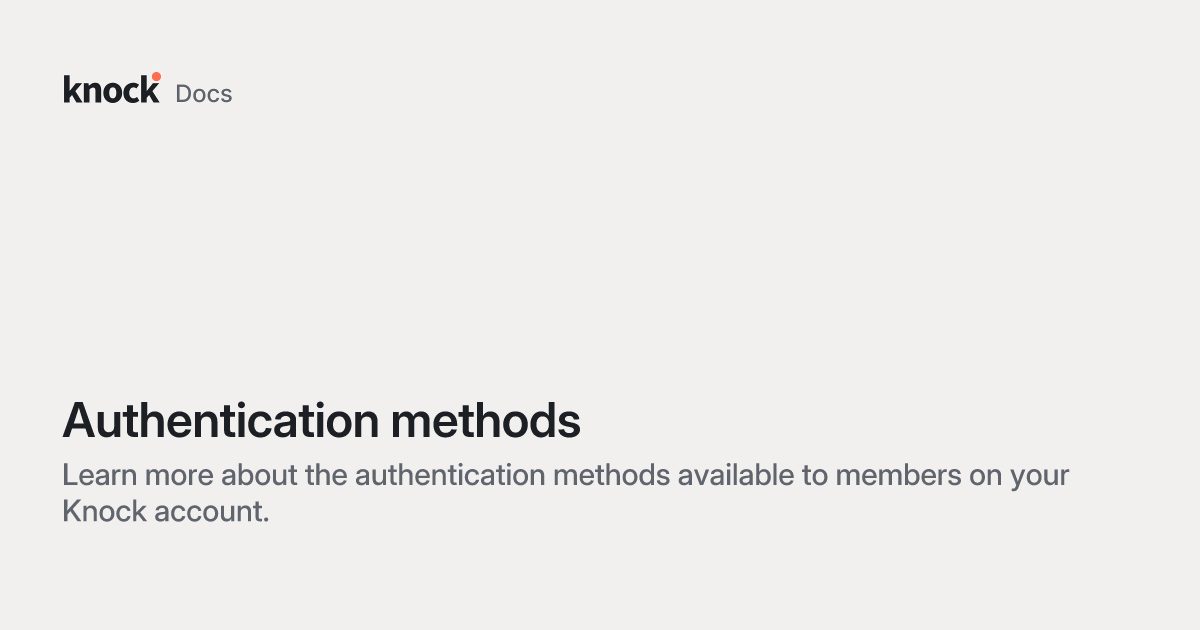Click the letter "k" starting the Knock logo
The image size is (1200, 630).
pyautogui.click(x=71, y=89)
